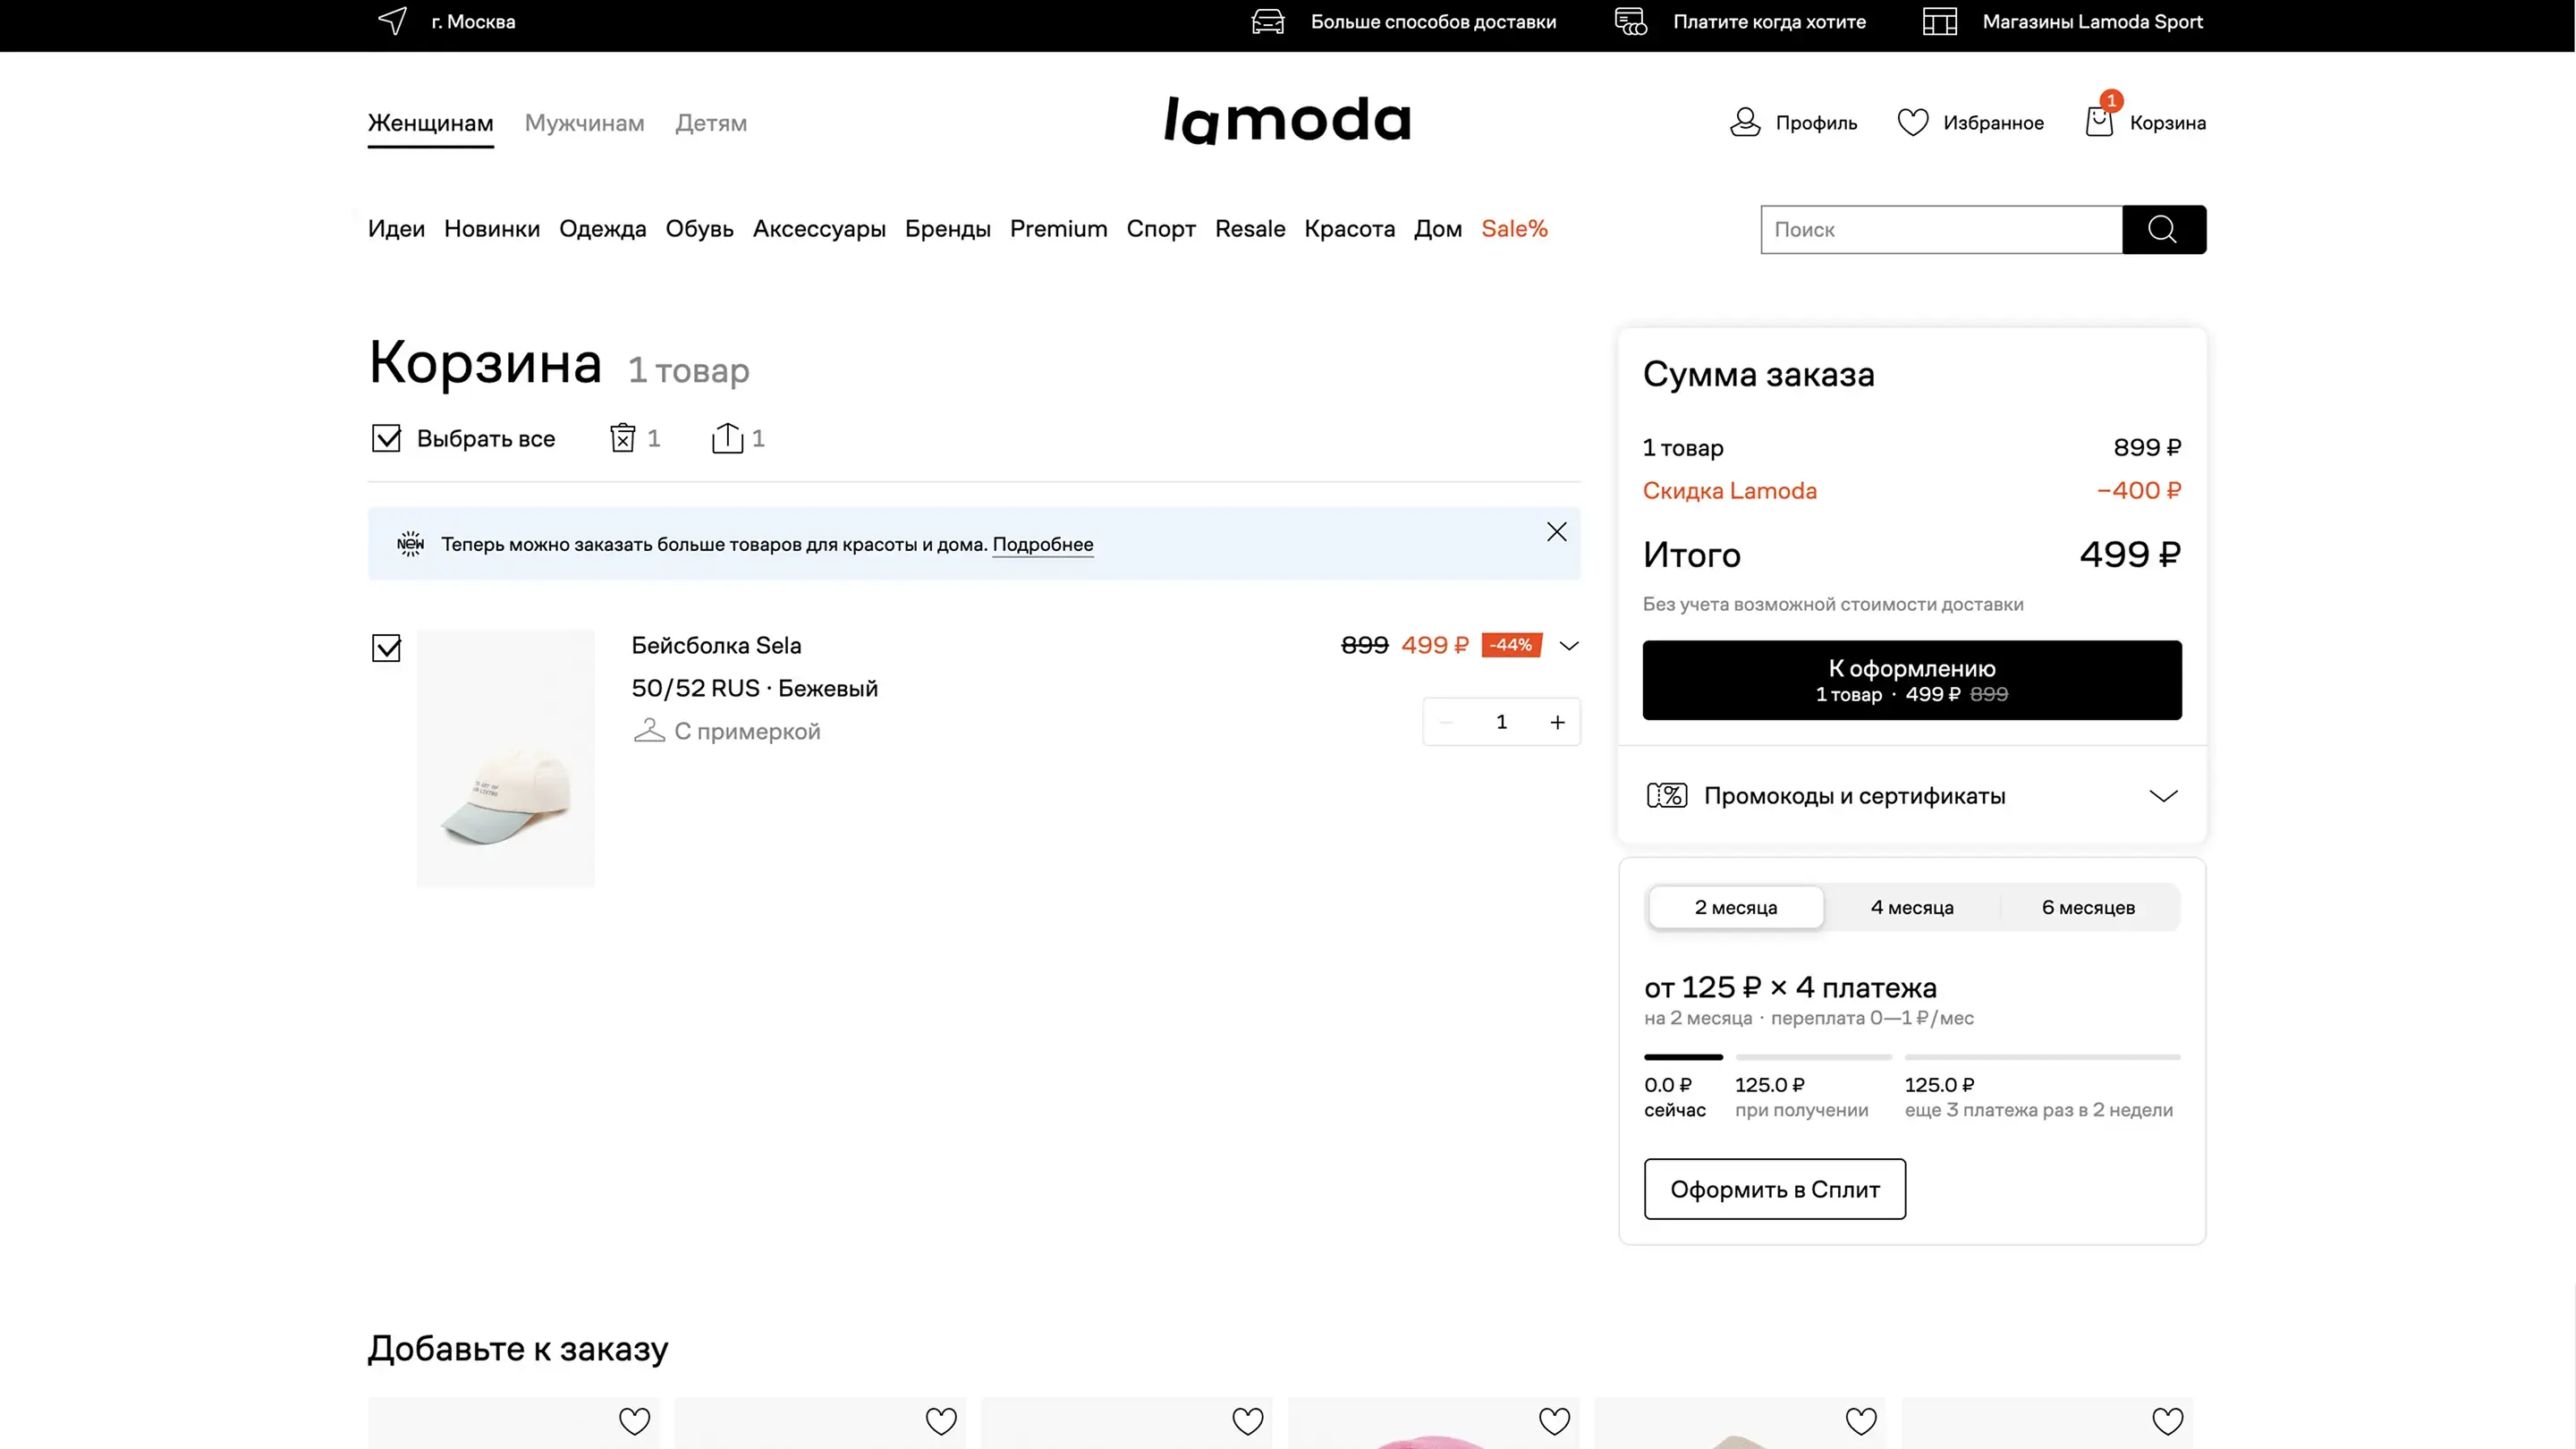Expand price details chevron beside -44% badge

pos(1569,646)
